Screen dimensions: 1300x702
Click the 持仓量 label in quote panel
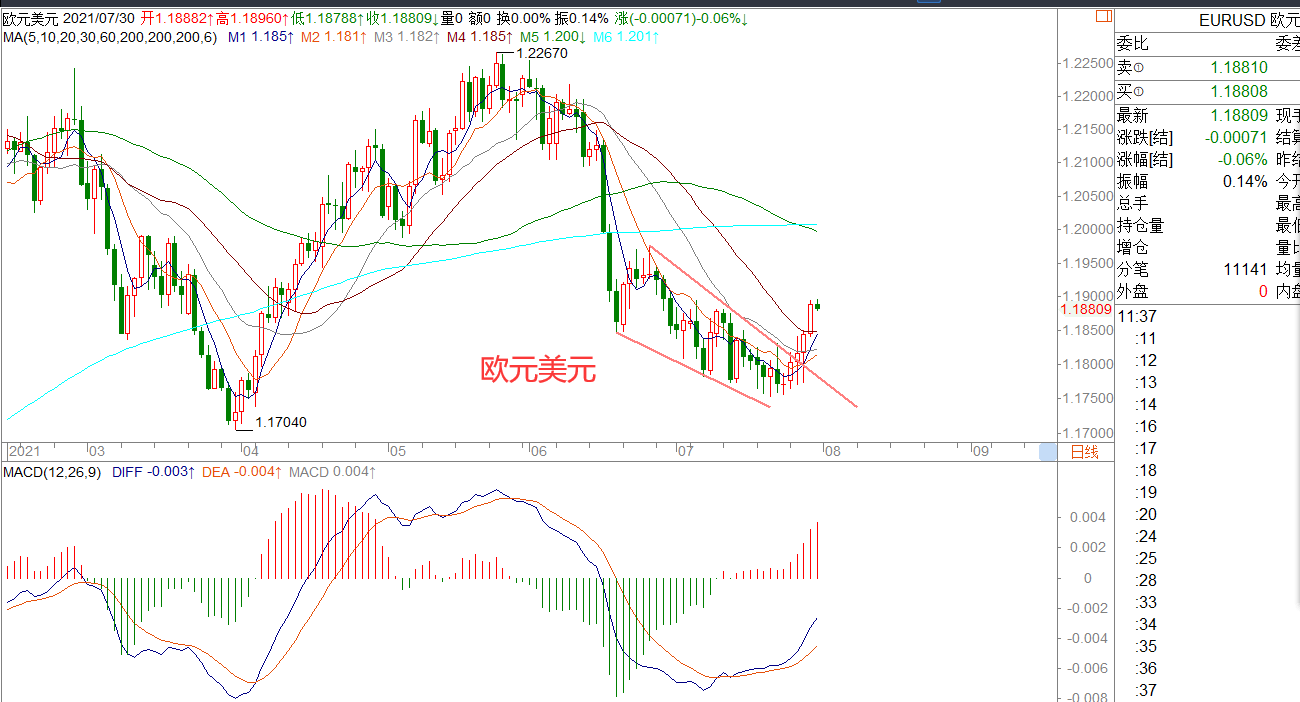pos(1141,225)
